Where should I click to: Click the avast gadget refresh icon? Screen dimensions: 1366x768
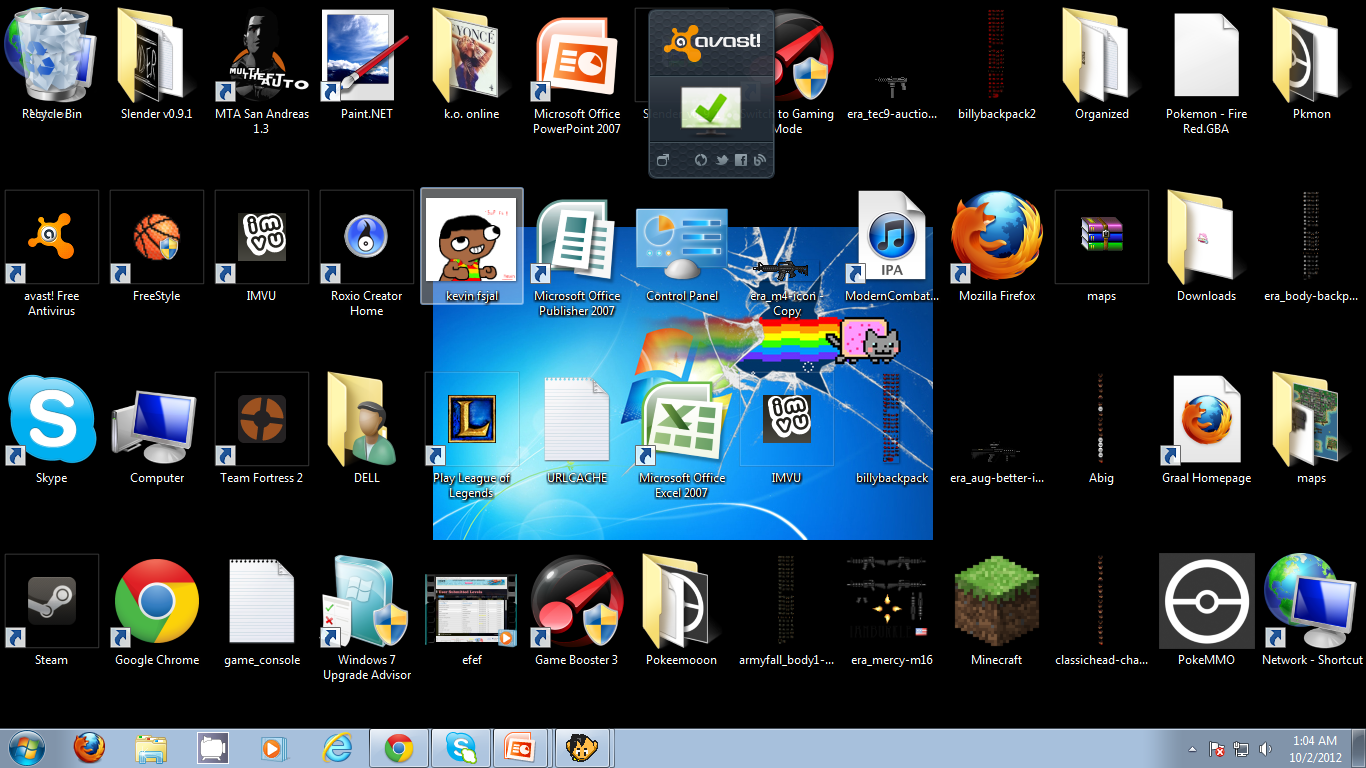point(700,160)
